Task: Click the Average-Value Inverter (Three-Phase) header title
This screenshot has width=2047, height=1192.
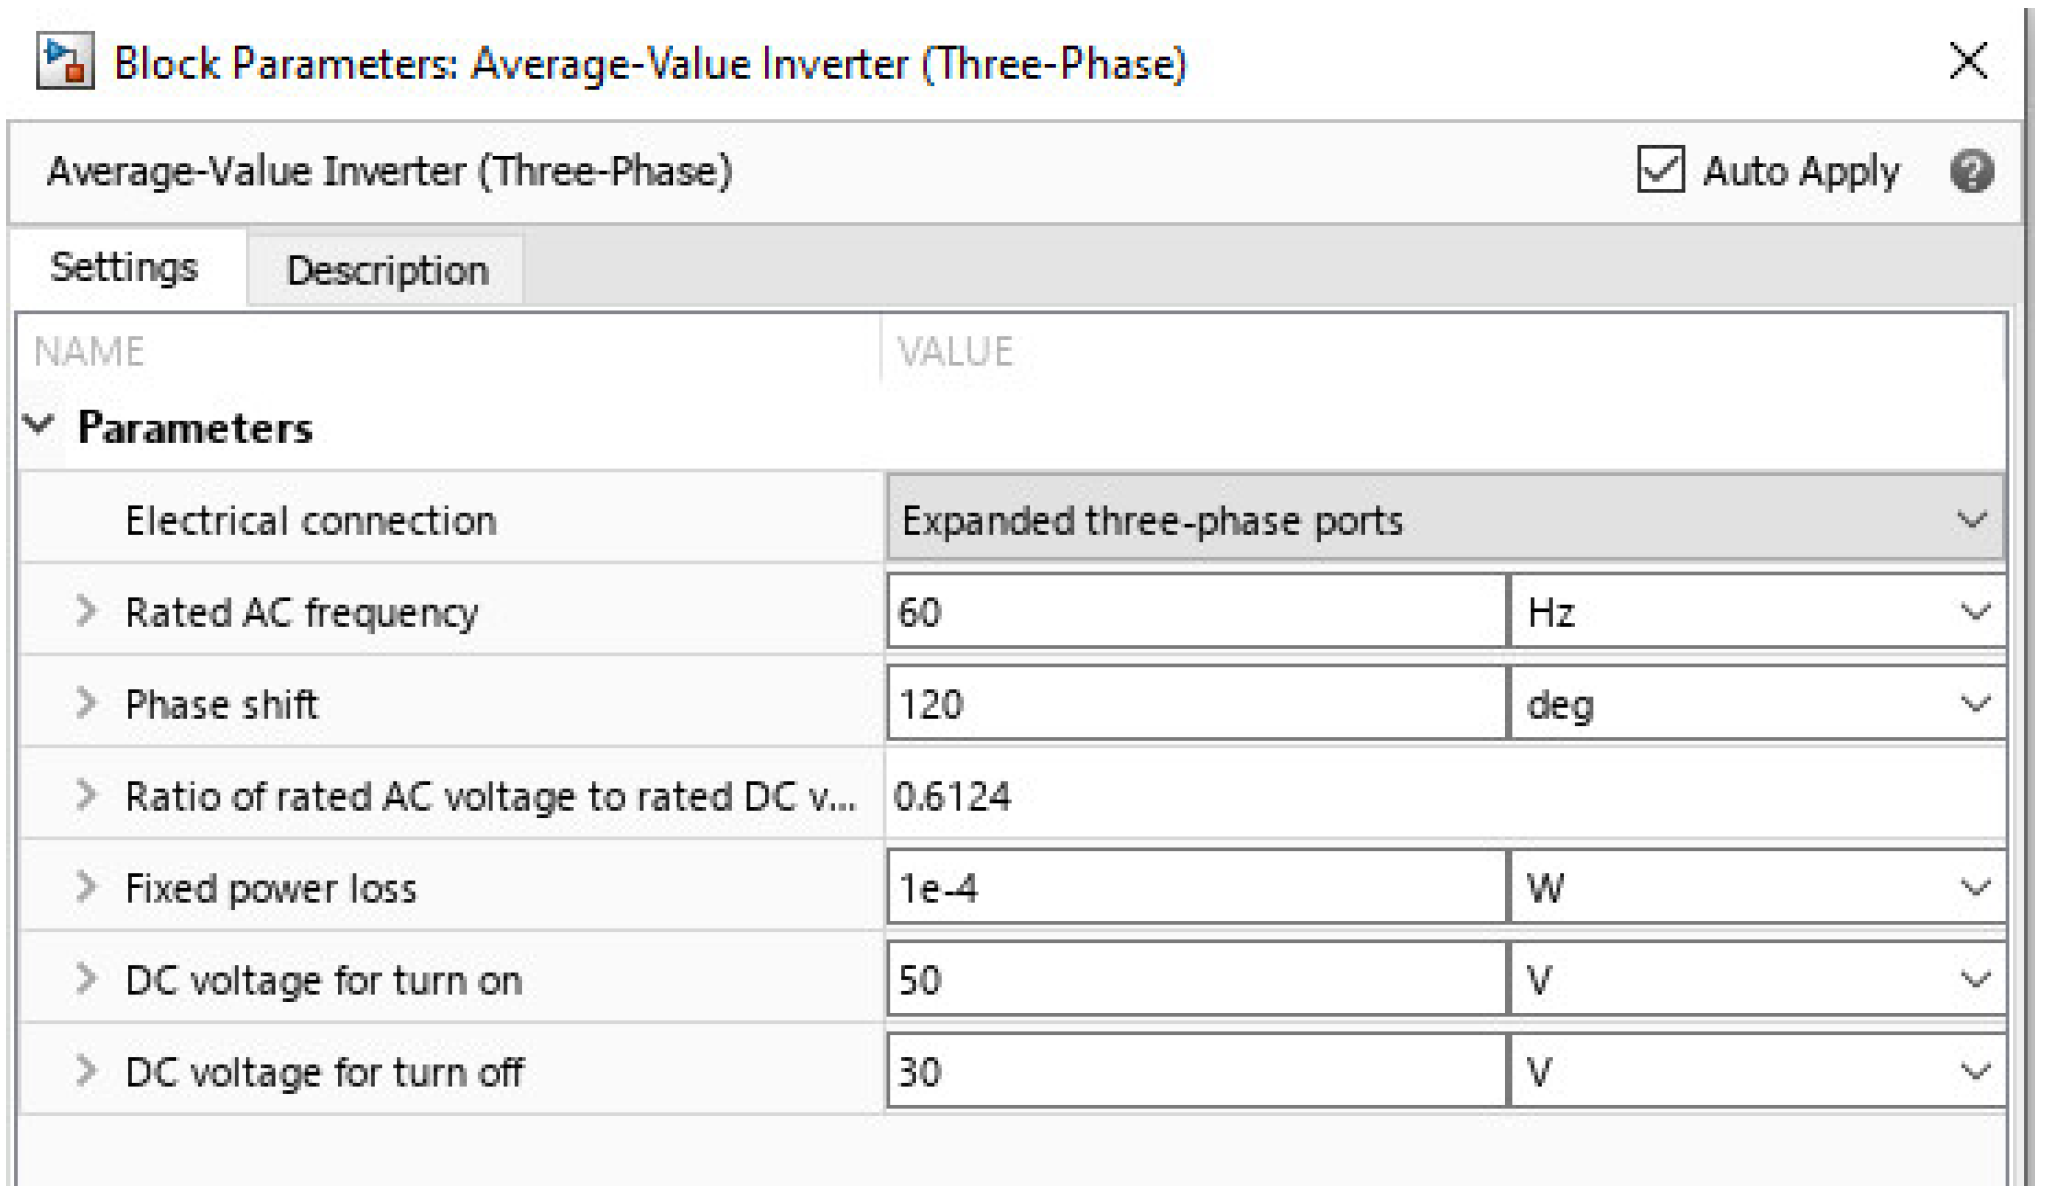Action: tap(389, 171)
